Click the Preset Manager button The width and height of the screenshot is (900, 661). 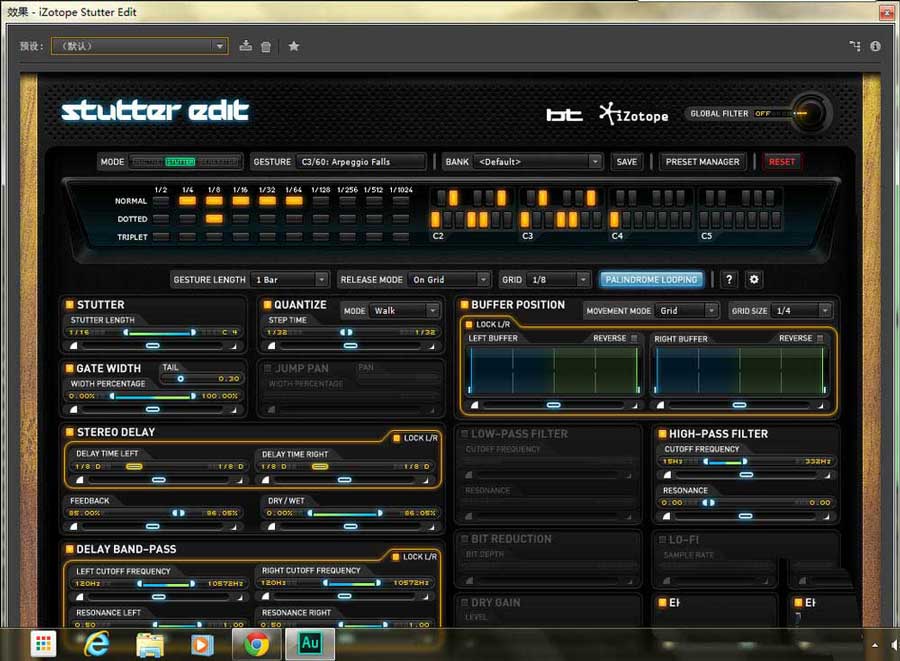(702, 162)
